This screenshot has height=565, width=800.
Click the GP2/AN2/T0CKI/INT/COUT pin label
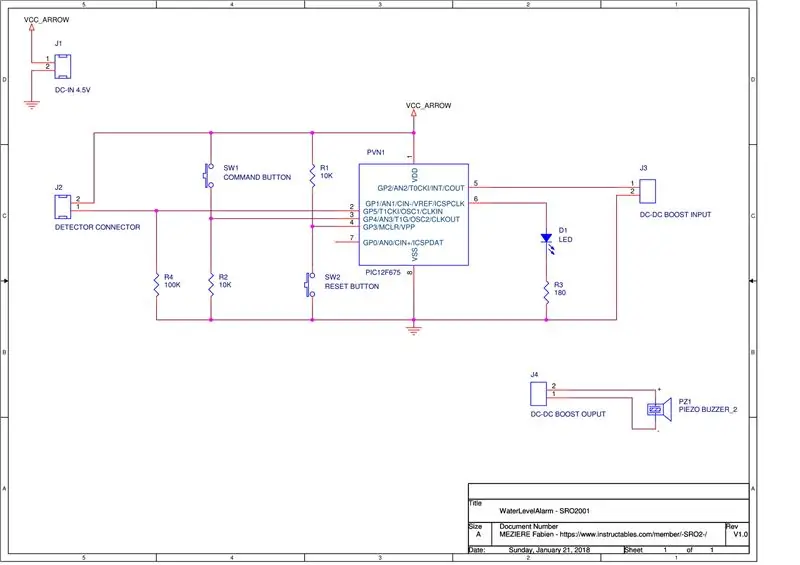(421, 188)
